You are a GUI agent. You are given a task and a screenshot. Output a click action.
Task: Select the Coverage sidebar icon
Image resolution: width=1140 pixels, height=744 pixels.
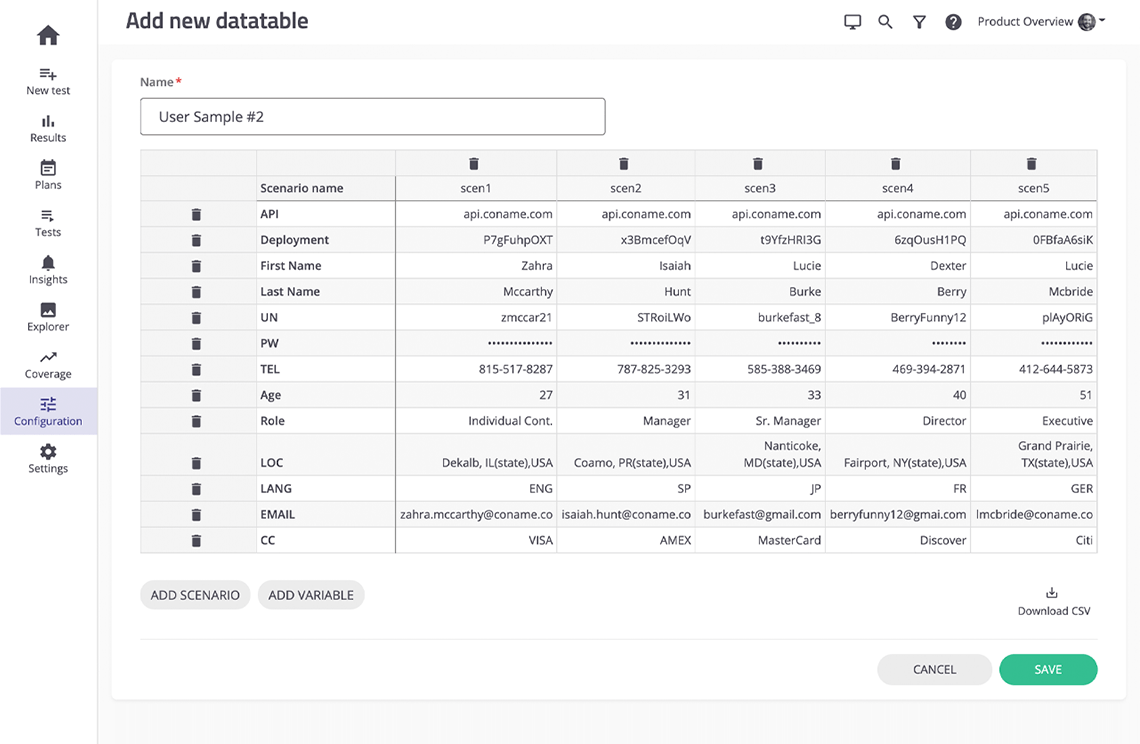point(47,357)
